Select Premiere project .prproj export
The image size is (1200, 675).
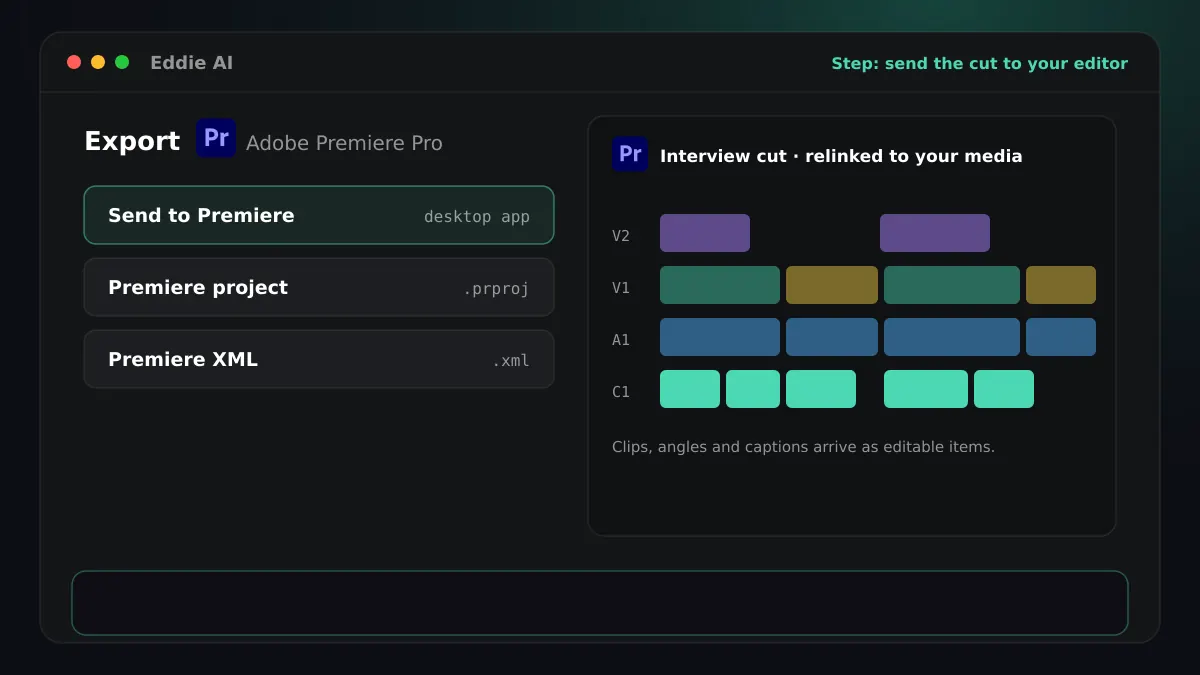[319, 287]
